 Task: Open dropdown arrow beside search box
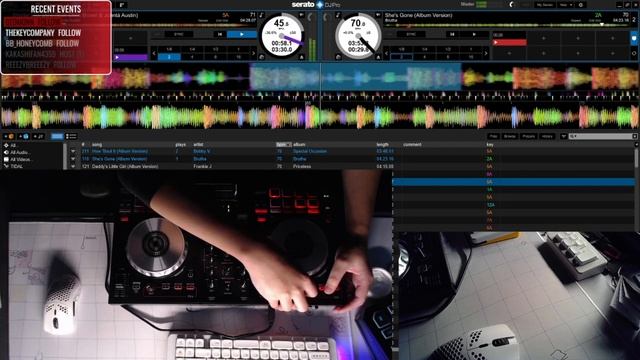(x=564, y=136)
